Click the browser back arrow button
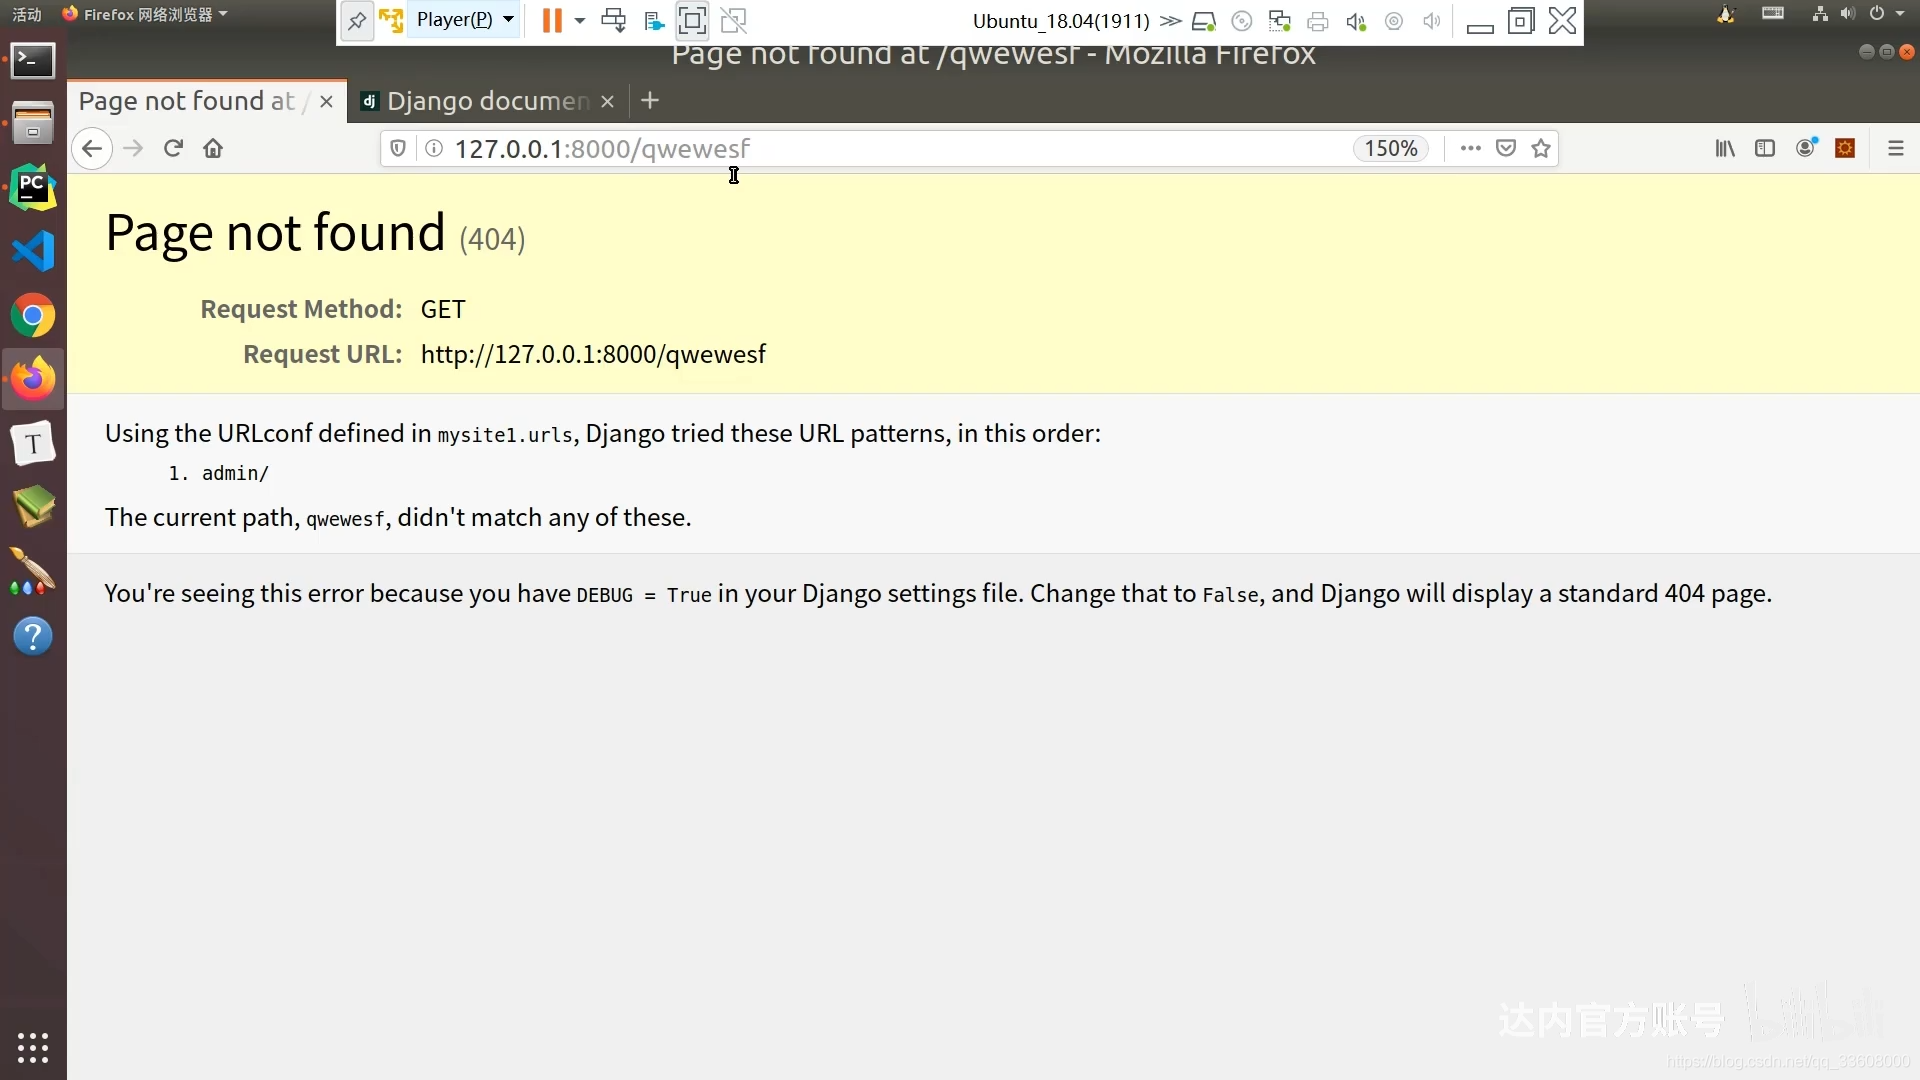 point(92,148)
